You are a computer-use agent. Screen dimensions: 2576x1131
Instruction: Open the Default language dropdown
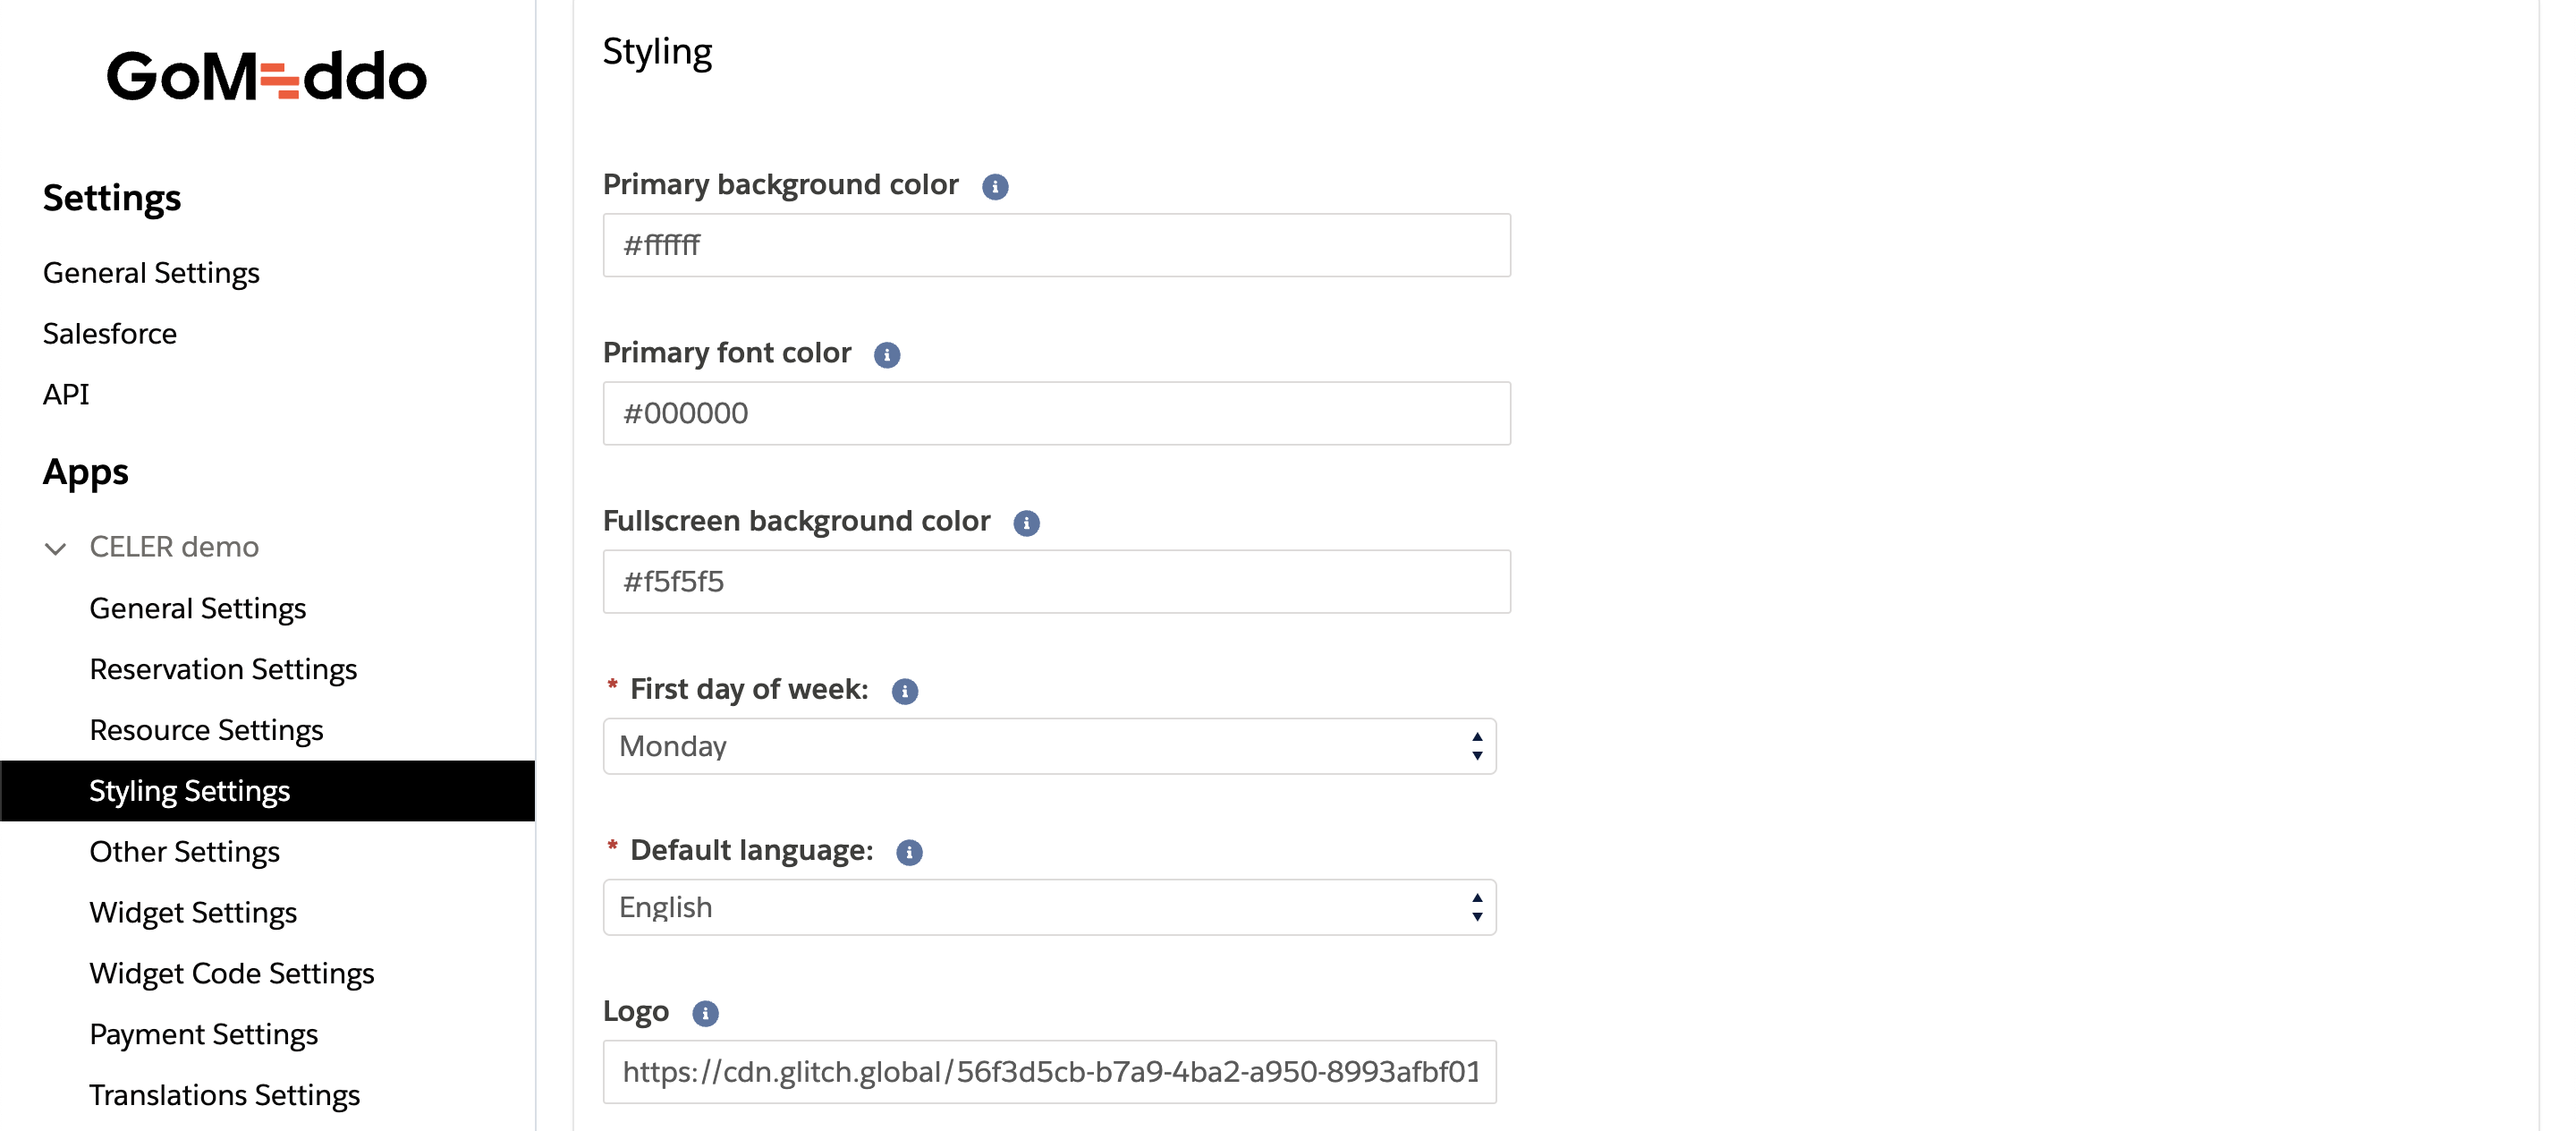tap(1049, 907)
